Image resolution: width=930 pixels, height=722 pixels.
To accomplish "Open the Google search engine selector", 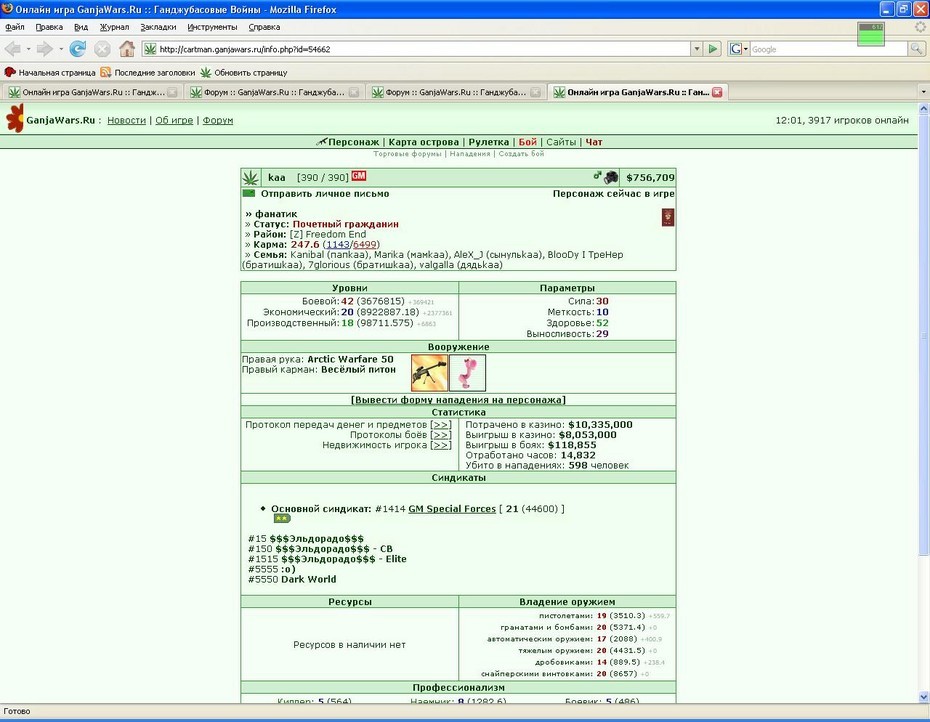I will click(738, 49).
